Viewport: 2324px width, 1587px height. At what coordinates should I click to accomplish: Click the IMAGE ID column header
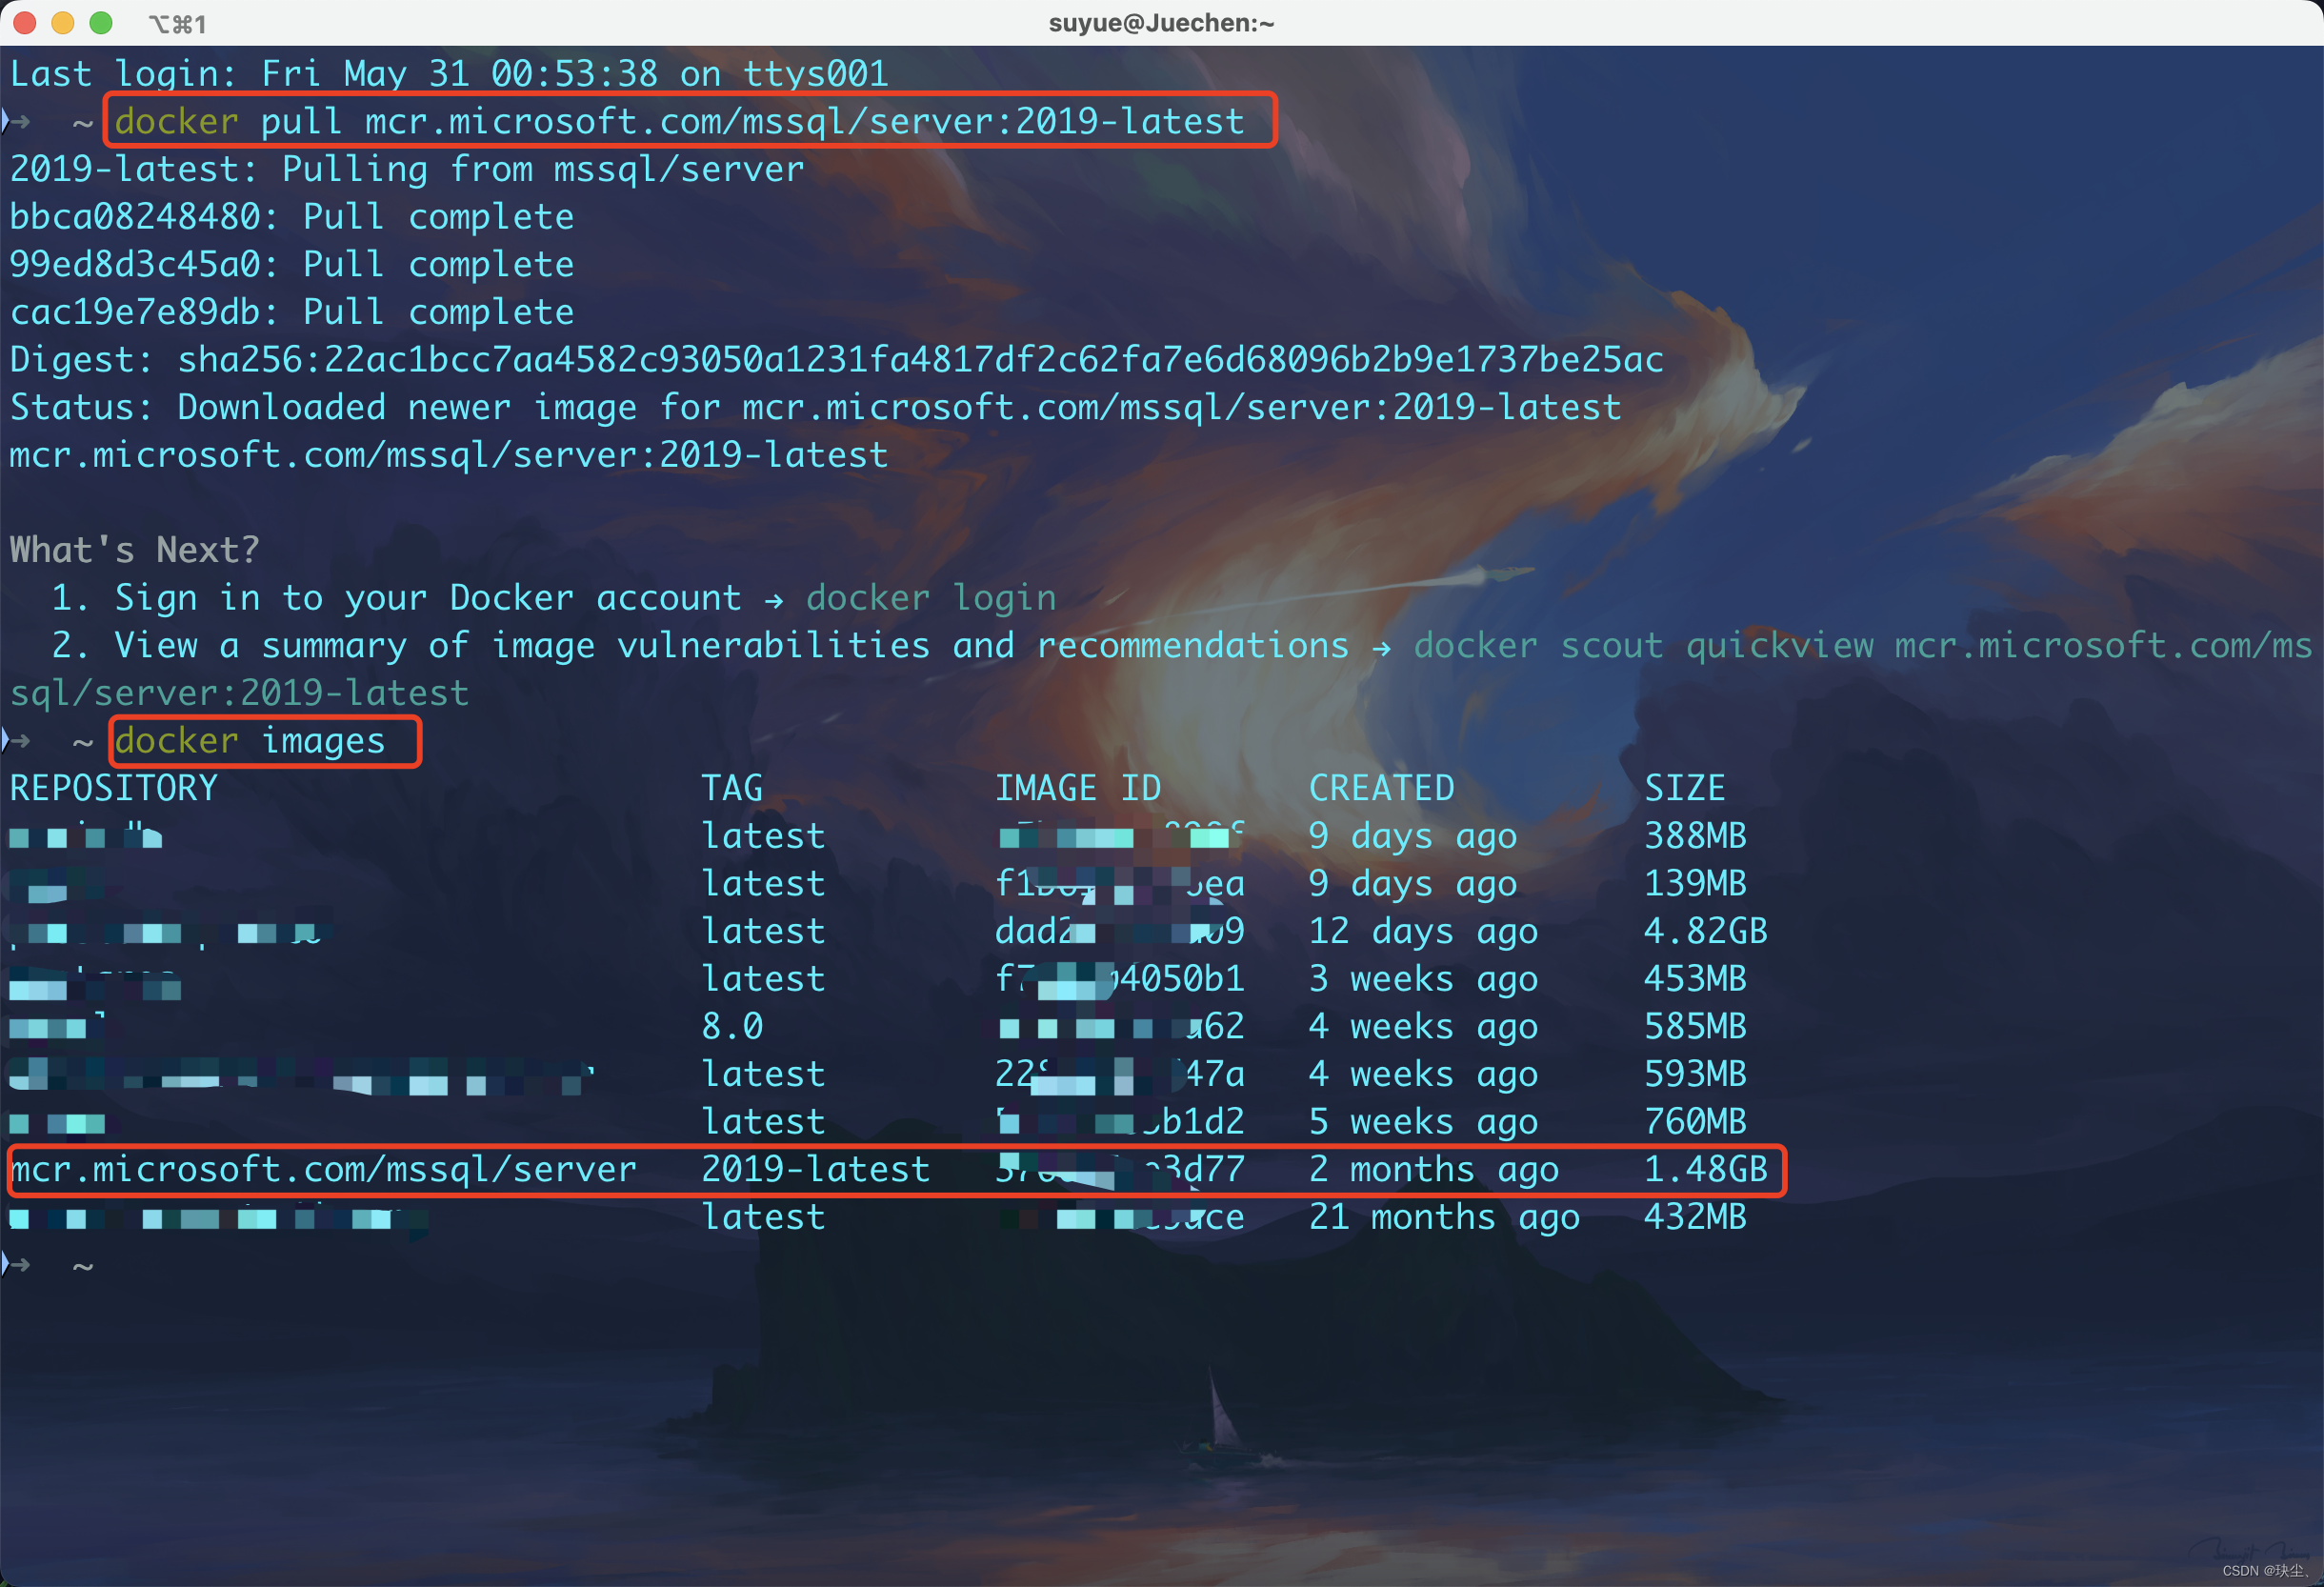(1078, 788)
